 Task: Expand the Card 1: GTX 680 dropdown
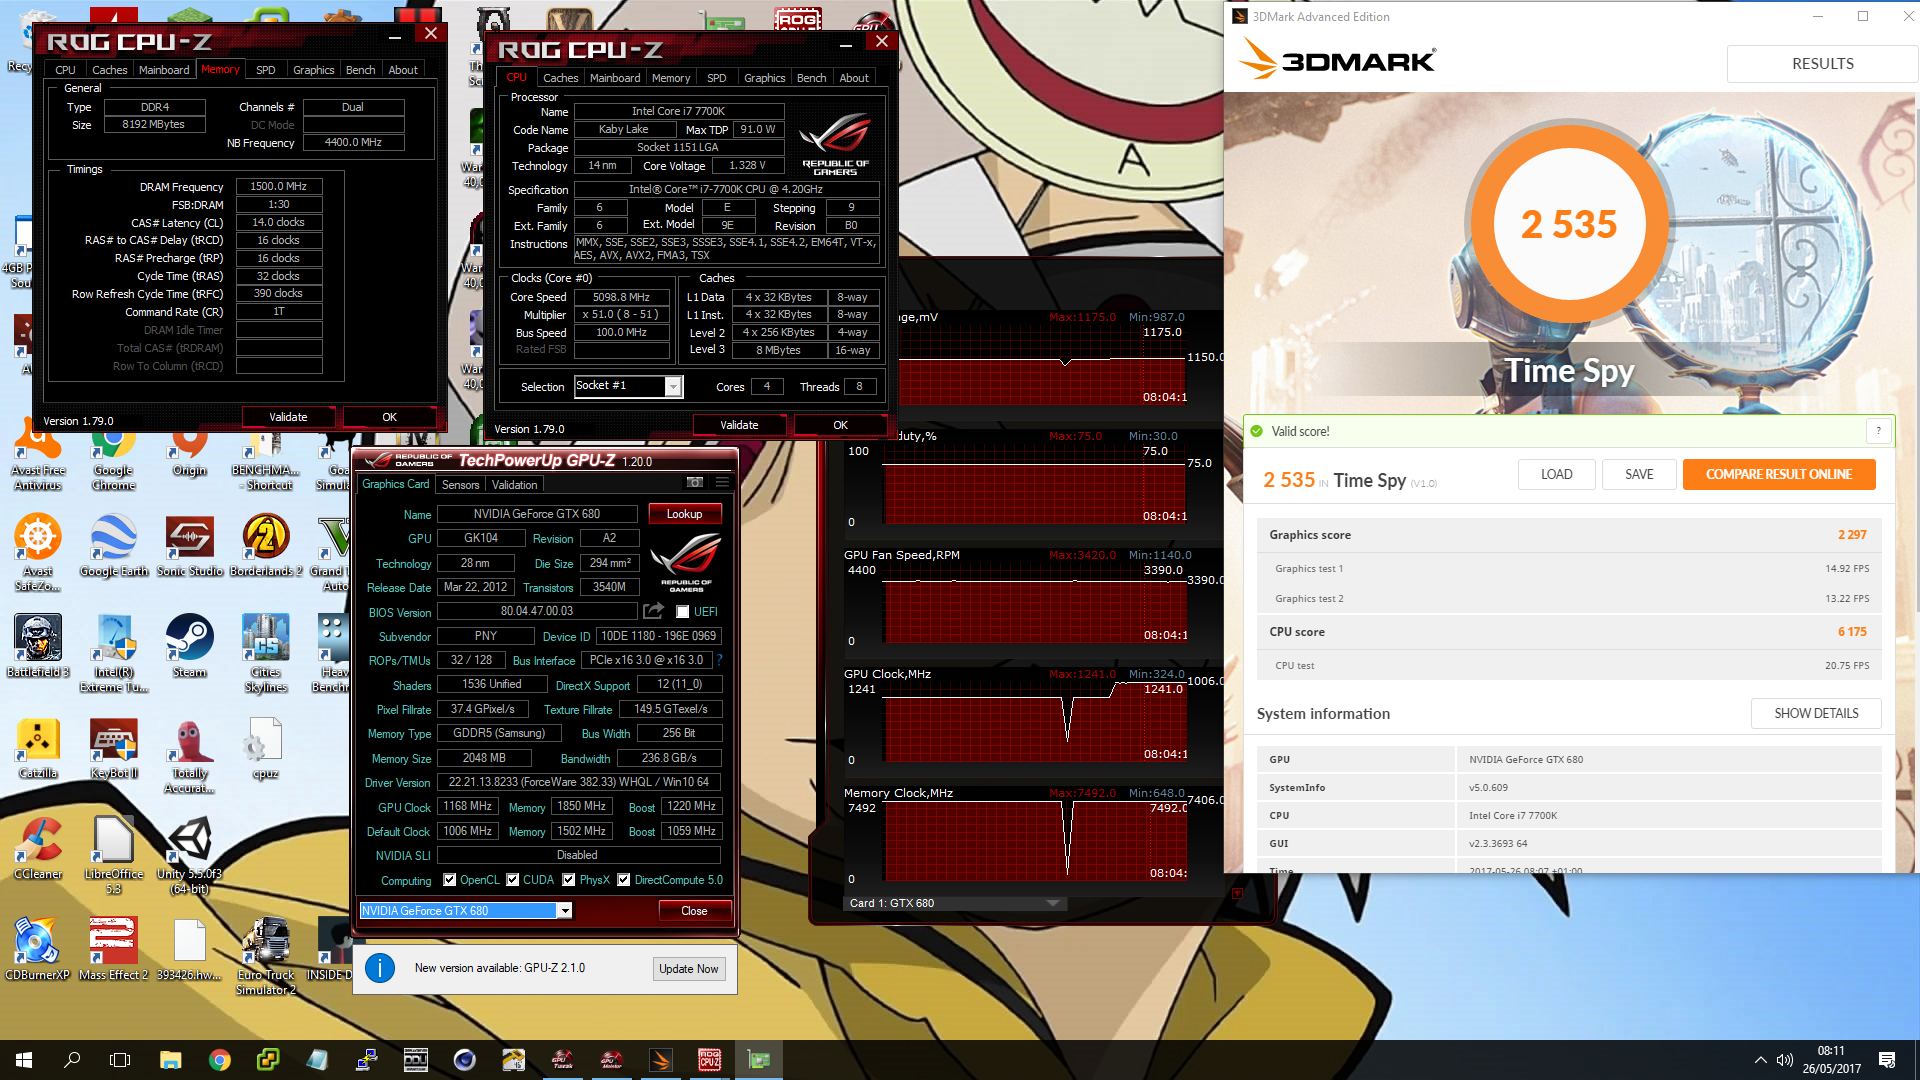point(1052,903)
